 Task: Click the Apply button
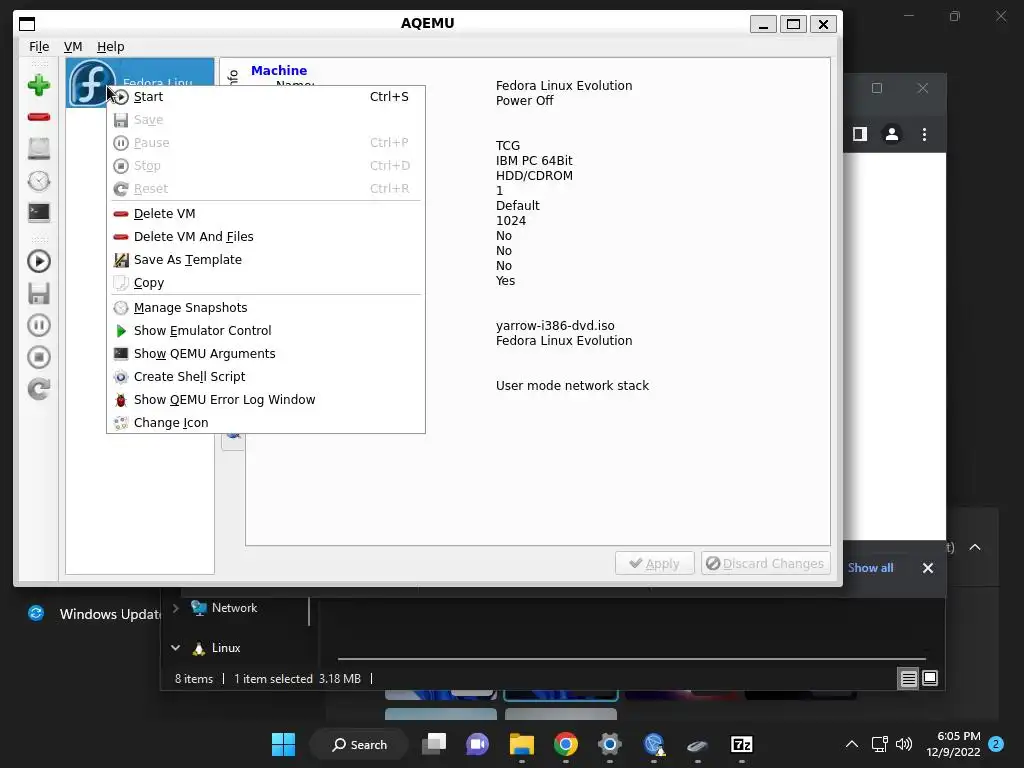(x=654, y=564)
